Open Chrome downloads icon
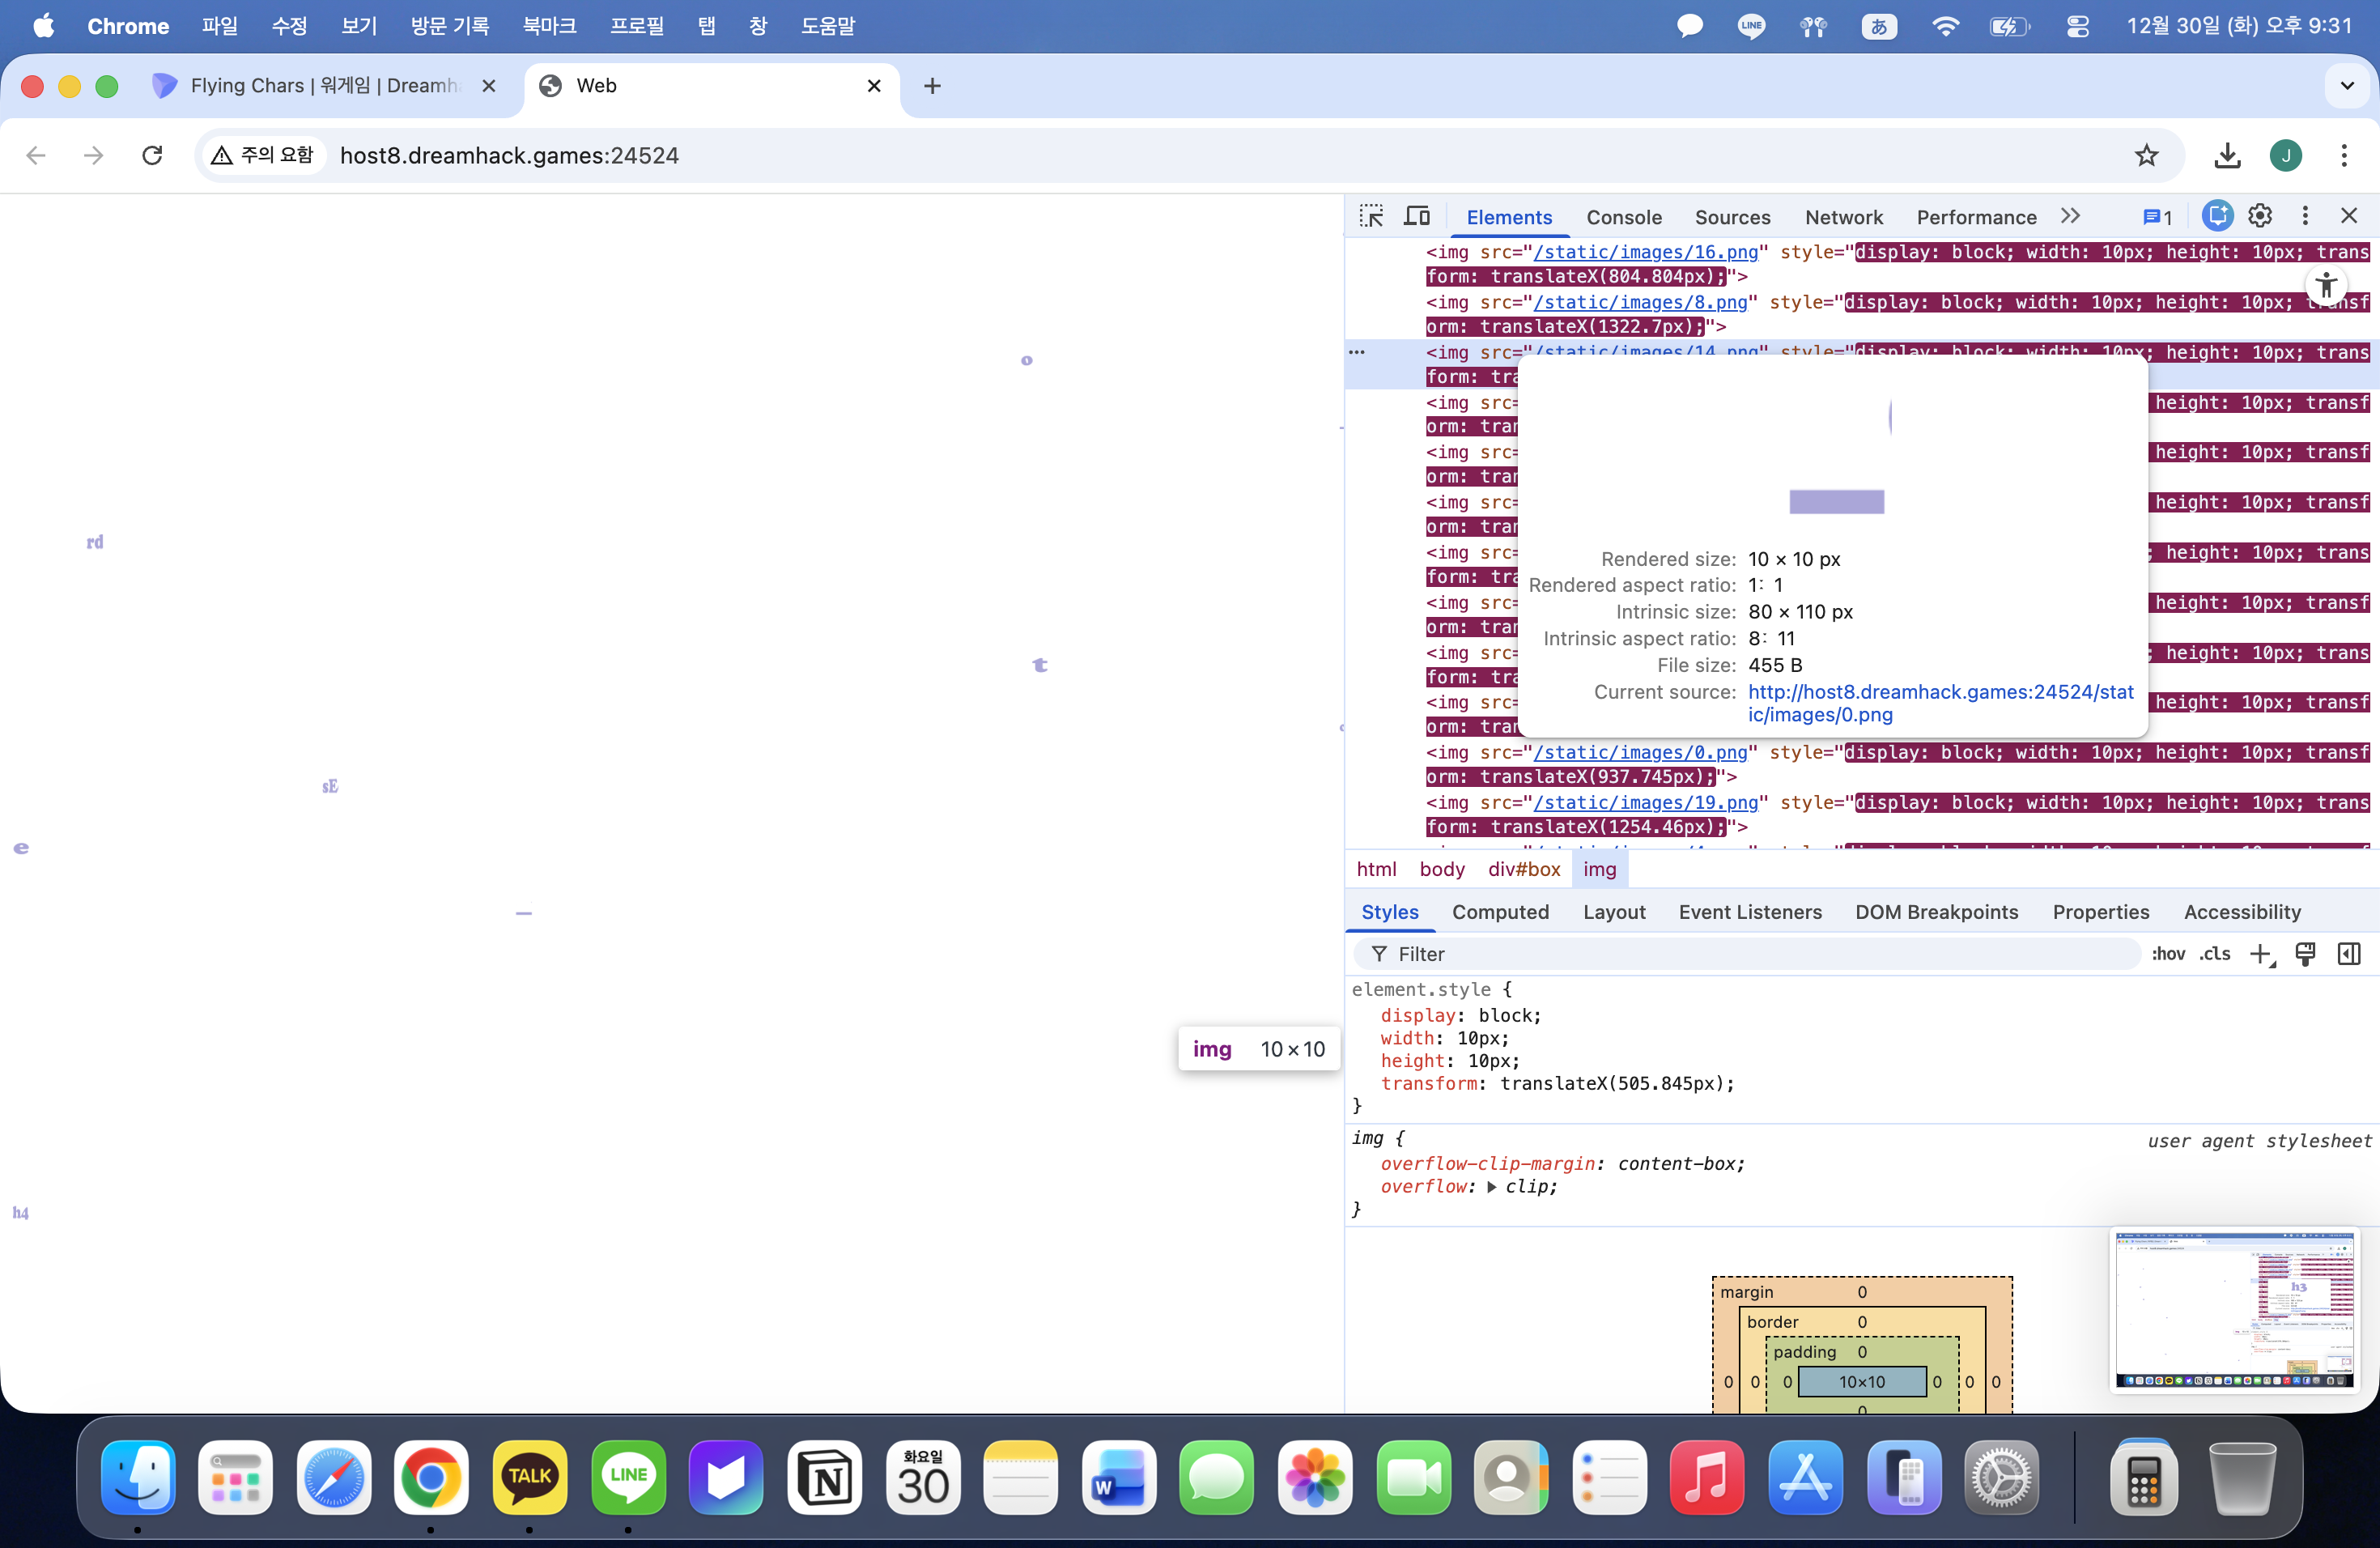This screenshot has width=2380, height=1548. tap(2227, 155)
